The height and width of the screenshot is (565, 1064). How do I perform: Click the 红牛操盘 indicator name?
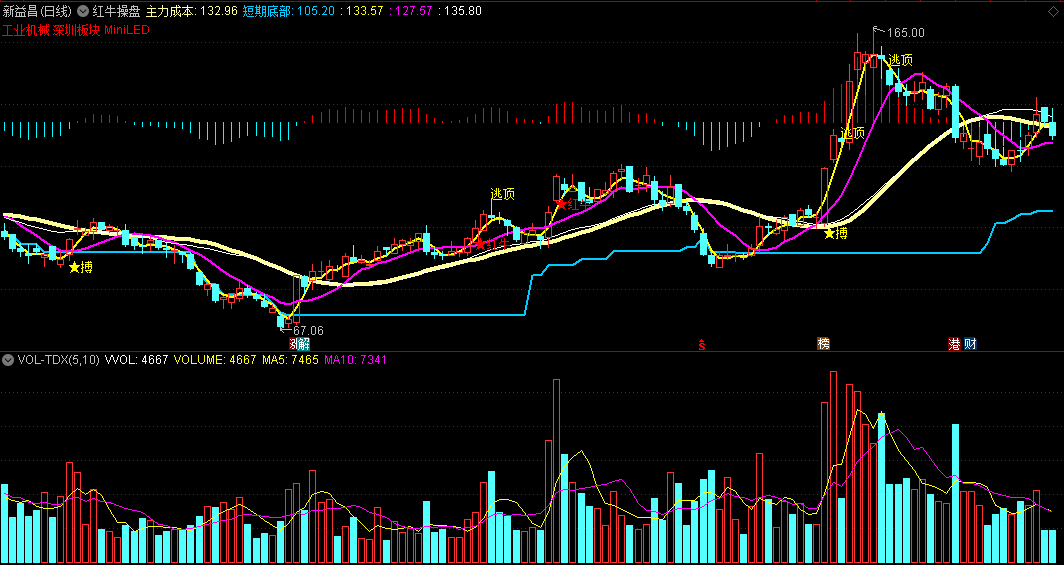tap(115, 11)
